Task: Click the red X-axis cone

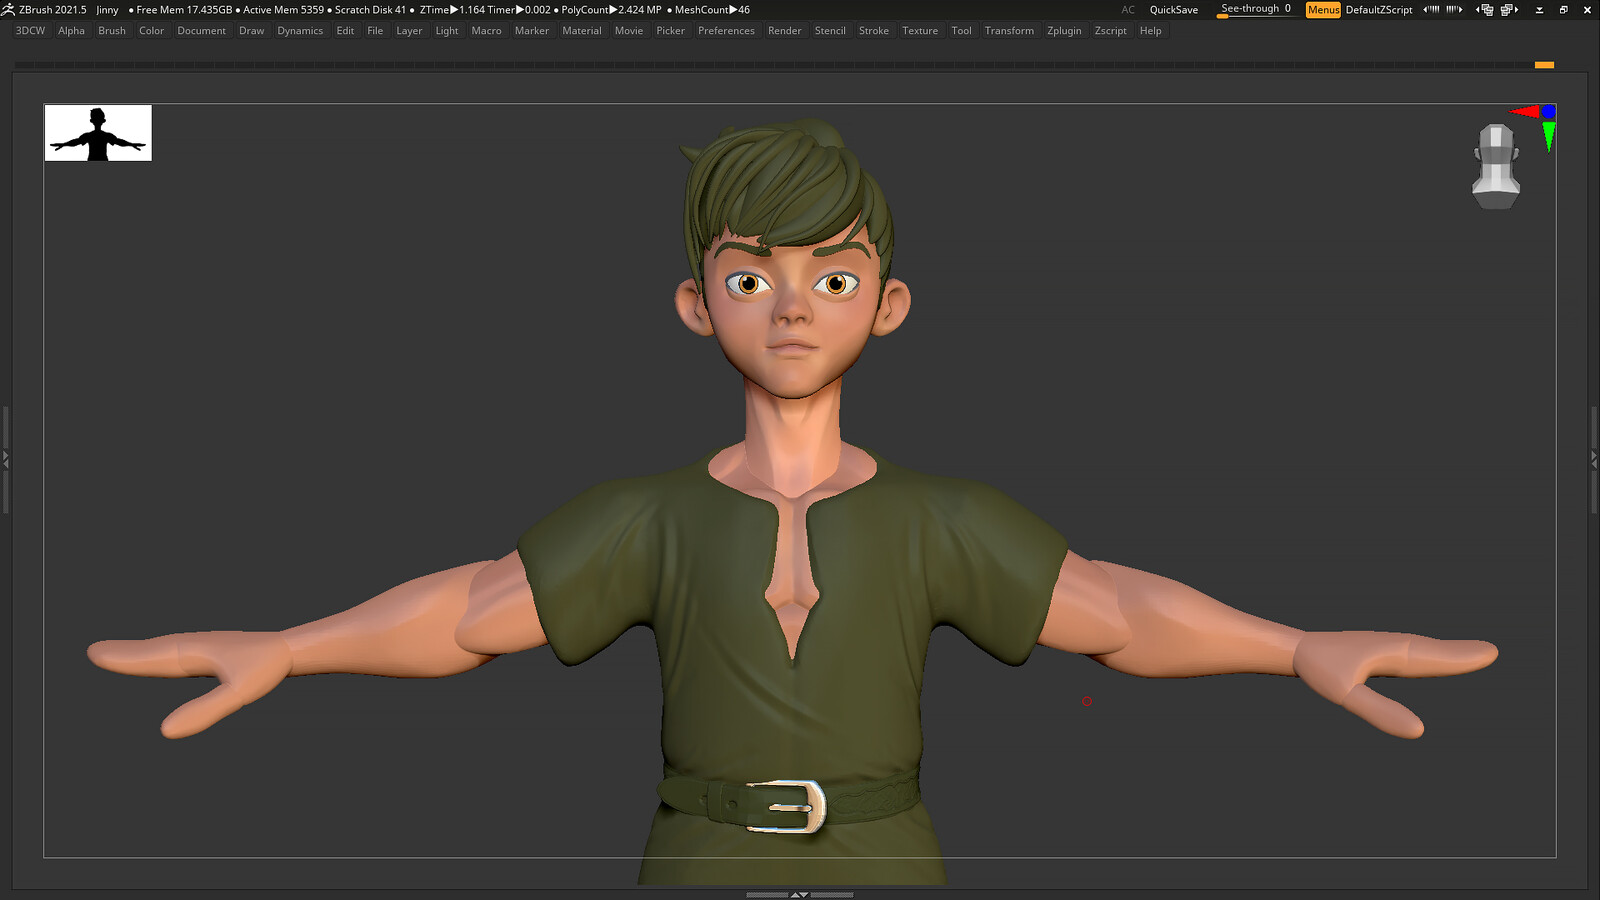Action: tap(1525, 112)
